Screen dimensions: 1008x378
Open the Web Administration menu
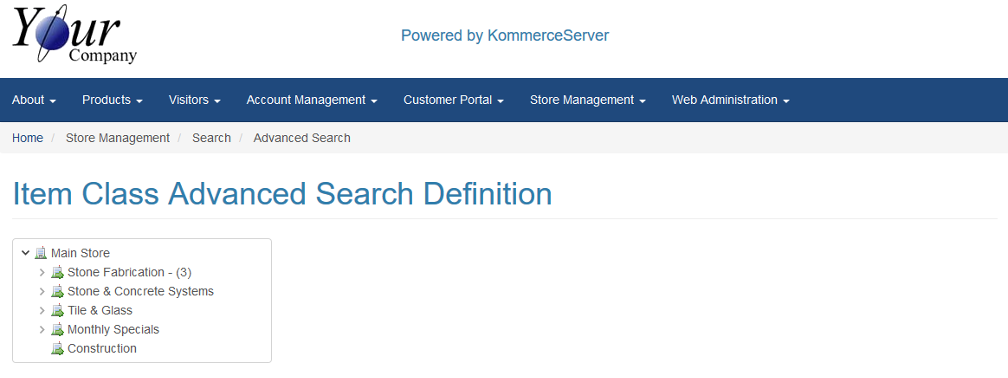click(730, 100)
